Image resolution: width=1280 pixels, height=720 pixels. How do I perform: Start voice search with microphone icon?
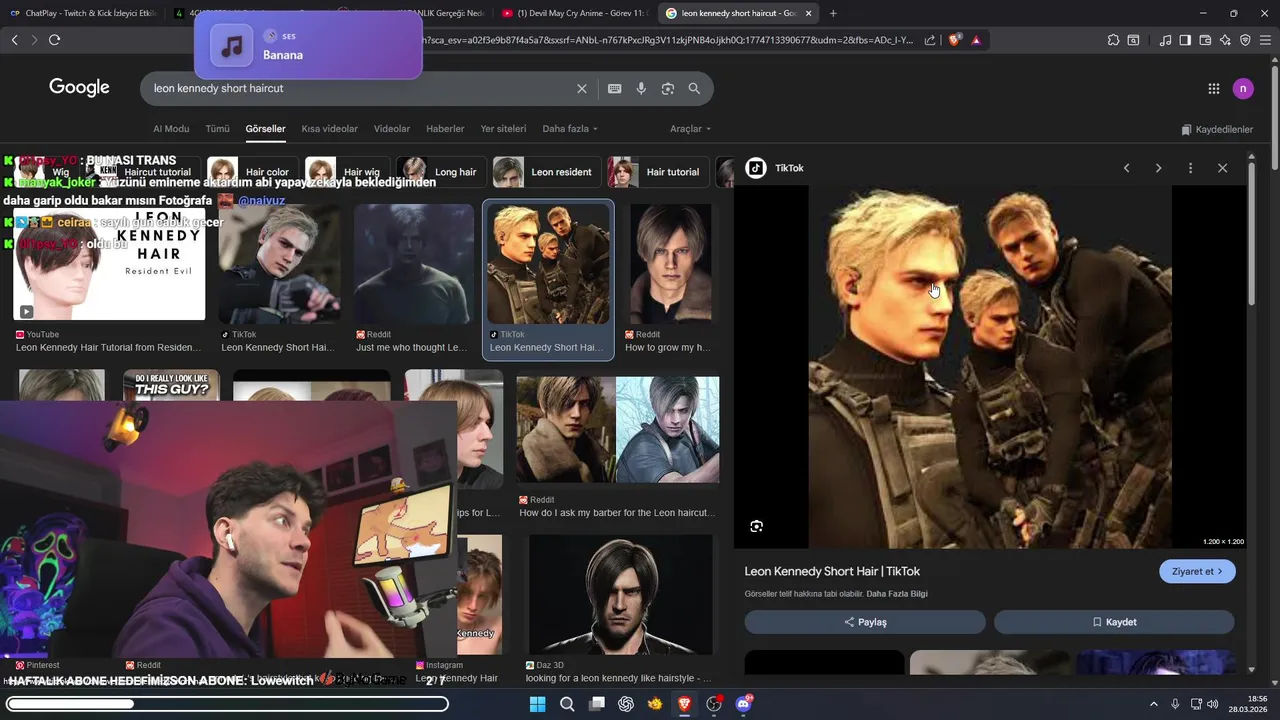pos(641,88)
